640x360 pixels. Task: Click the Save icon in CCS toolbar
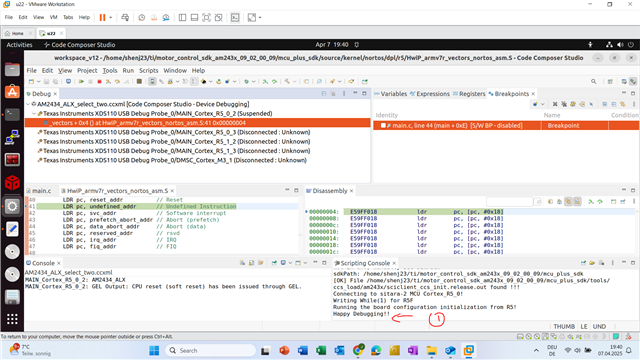click(46, 81)
